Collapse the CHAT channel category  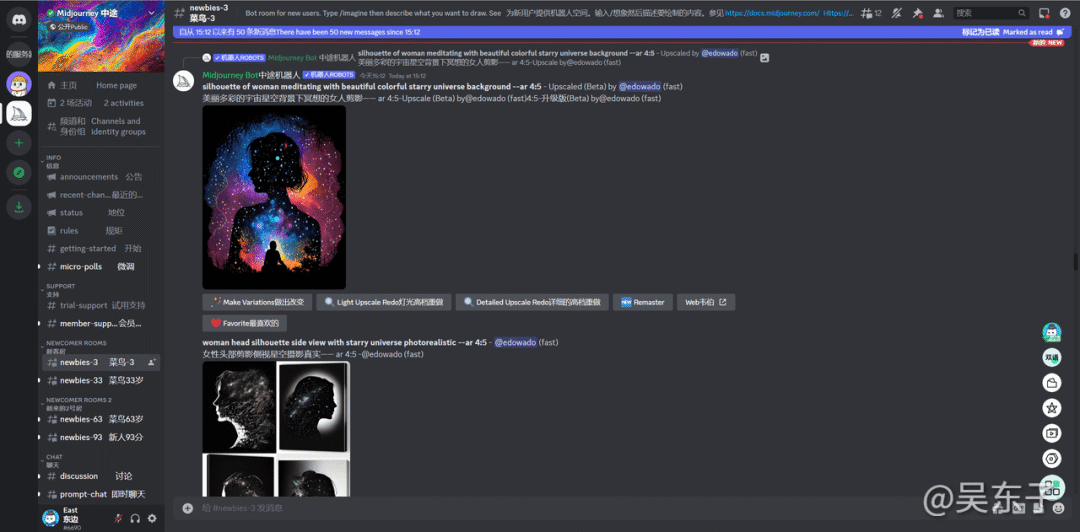pyautogui.click(x=53, y=460)
